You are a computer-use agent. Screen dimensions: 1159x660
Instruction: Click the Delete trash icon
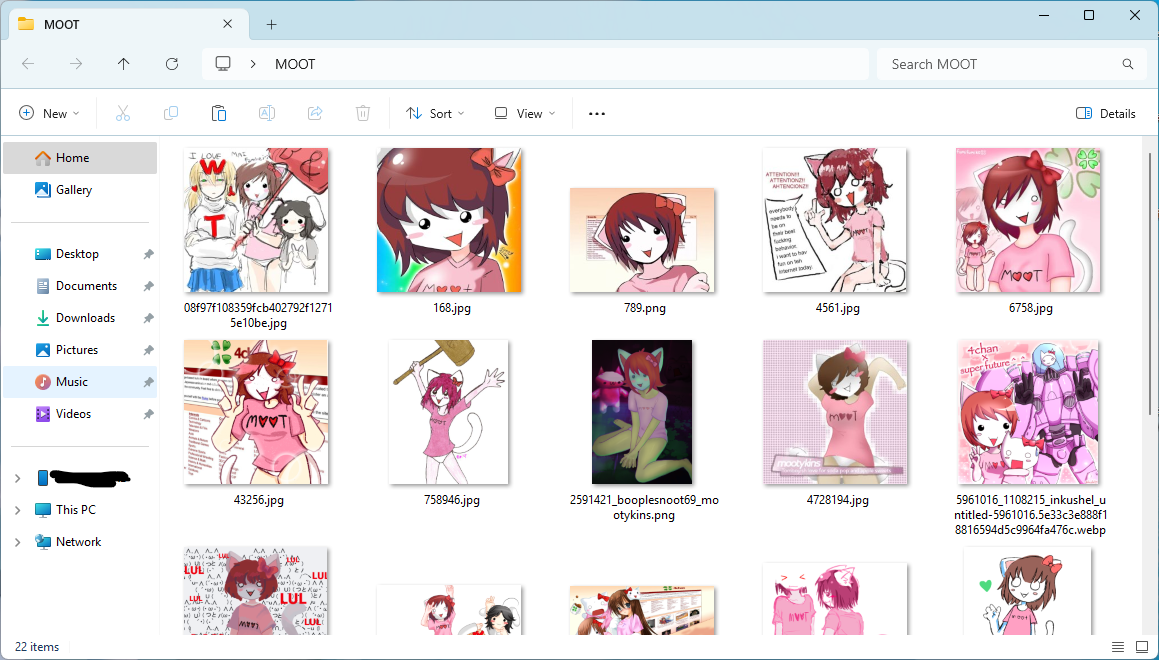coord(362,113)
